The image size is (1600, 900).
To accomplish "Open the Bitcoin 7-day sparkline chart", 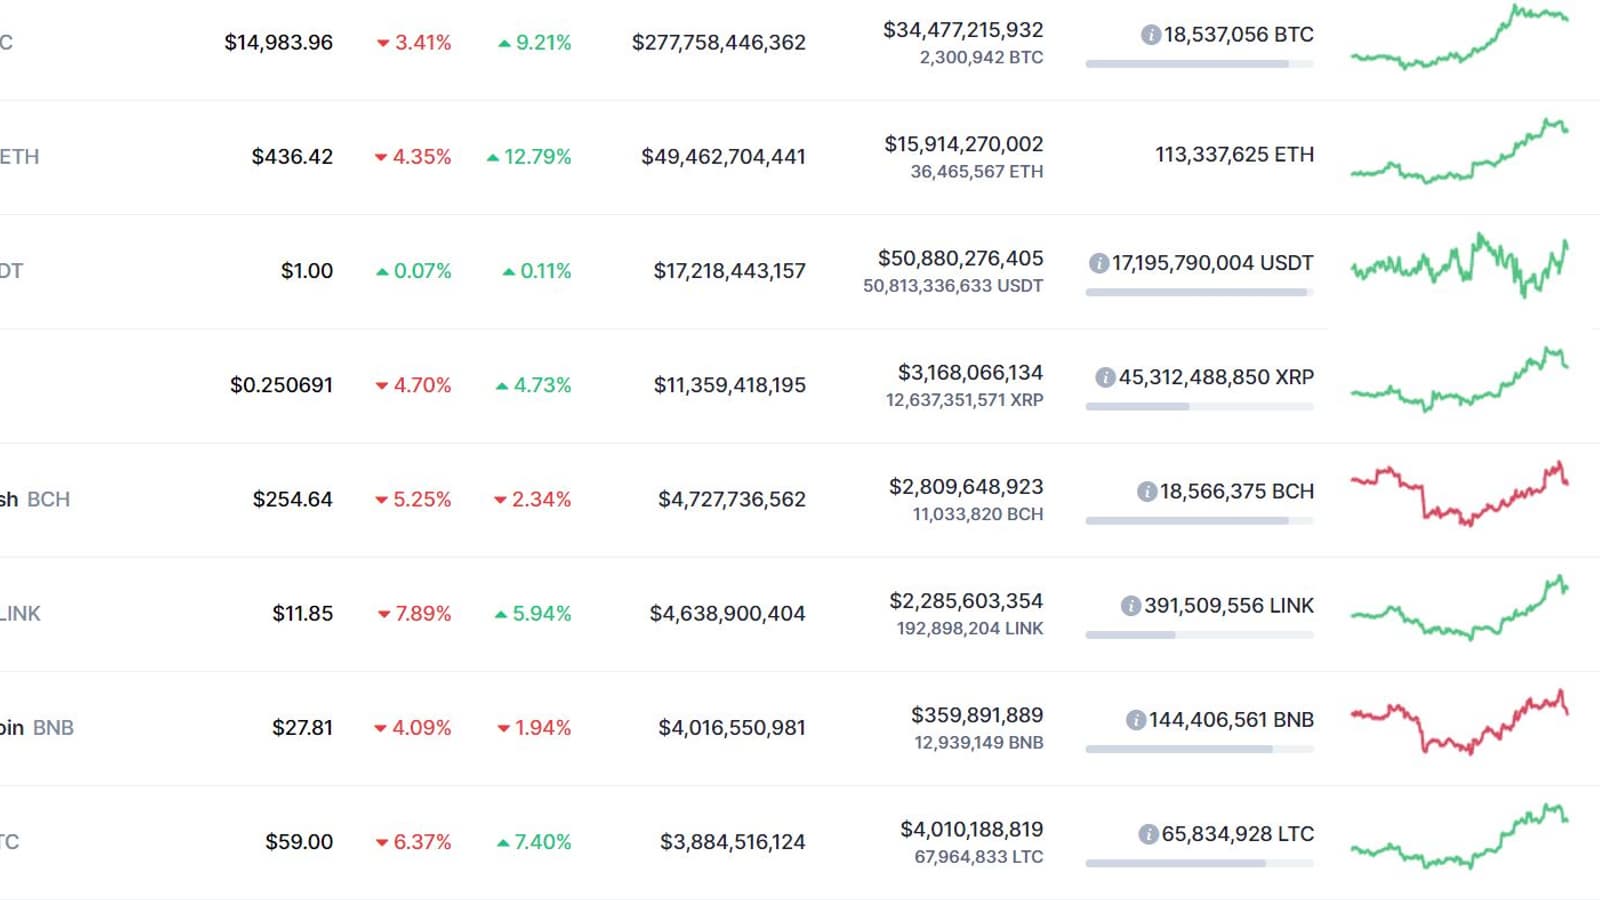I will tap(1459, 38).
